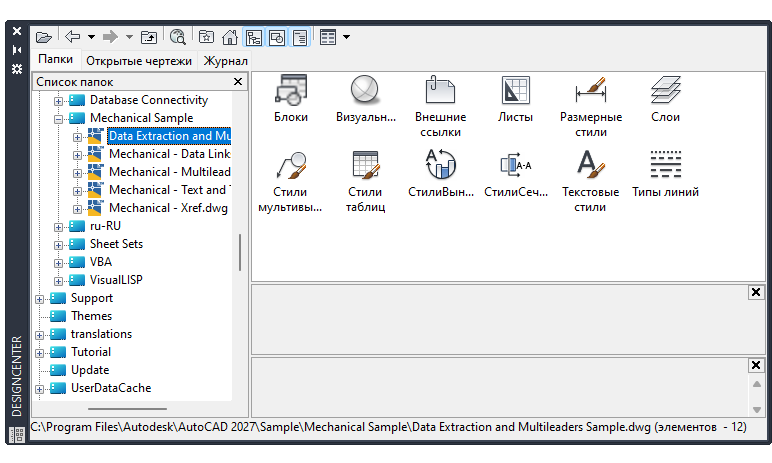Expand the Data Extraction and Multileaders drawing node

(x=77, y=137)
